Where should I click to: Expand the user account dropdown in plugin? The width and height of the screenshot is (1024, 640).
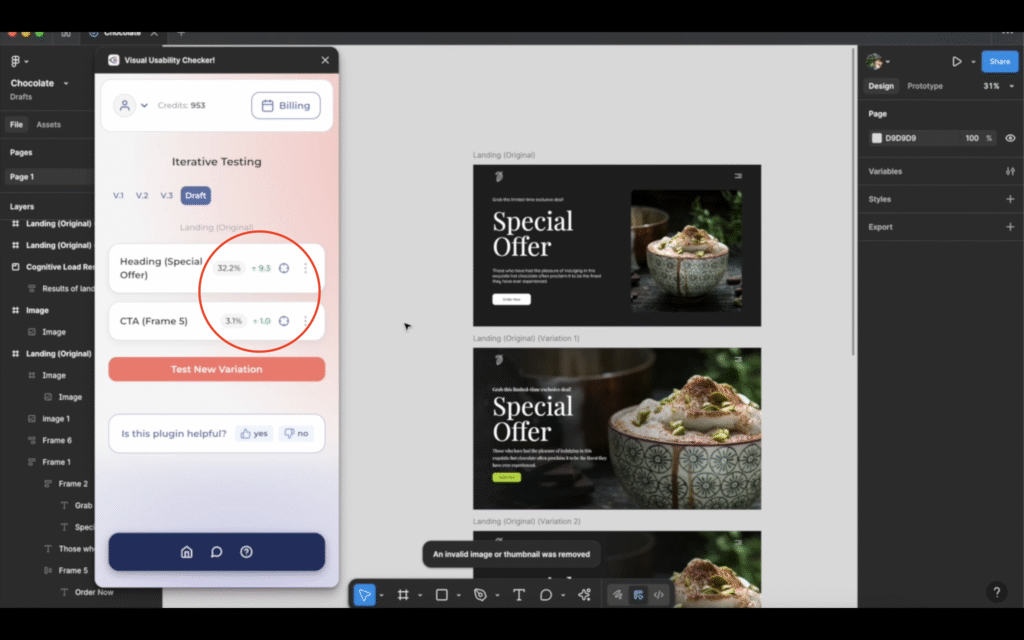click(x=131, y=105)
